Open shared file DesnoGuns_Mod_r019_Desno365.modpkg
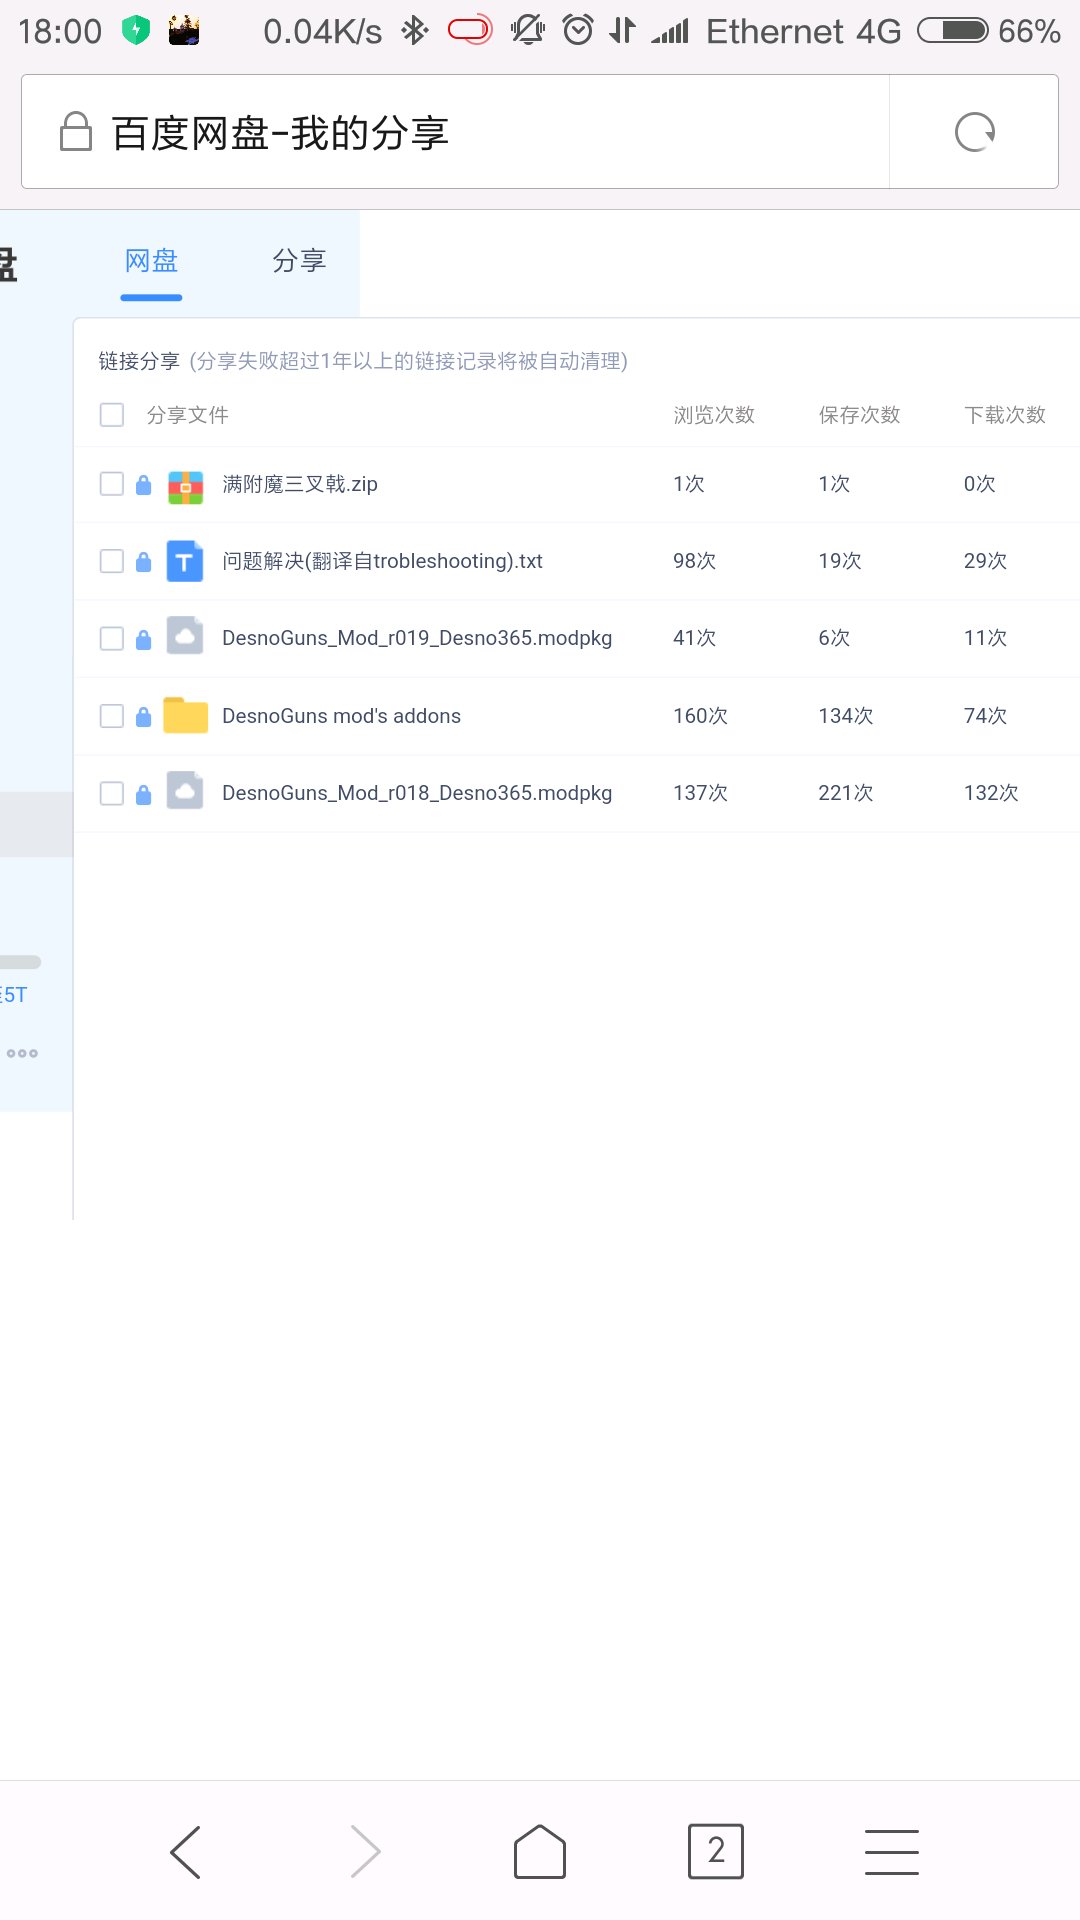The image size is (1080, 1920). (x=417, y=638)
